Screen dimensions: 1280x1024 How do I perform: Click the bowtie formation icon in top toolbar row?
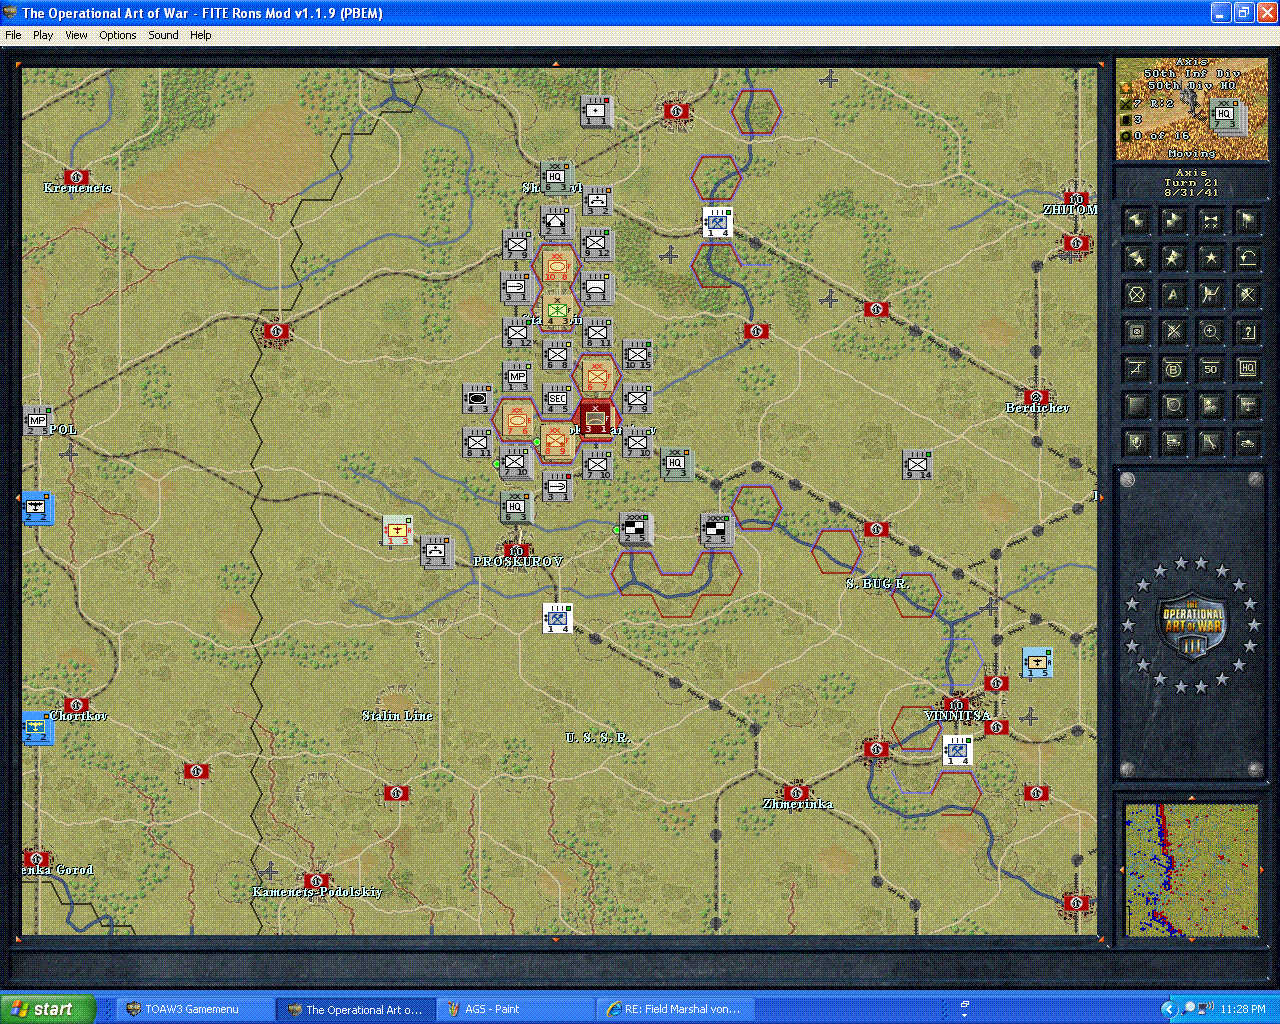point(1210,220)
